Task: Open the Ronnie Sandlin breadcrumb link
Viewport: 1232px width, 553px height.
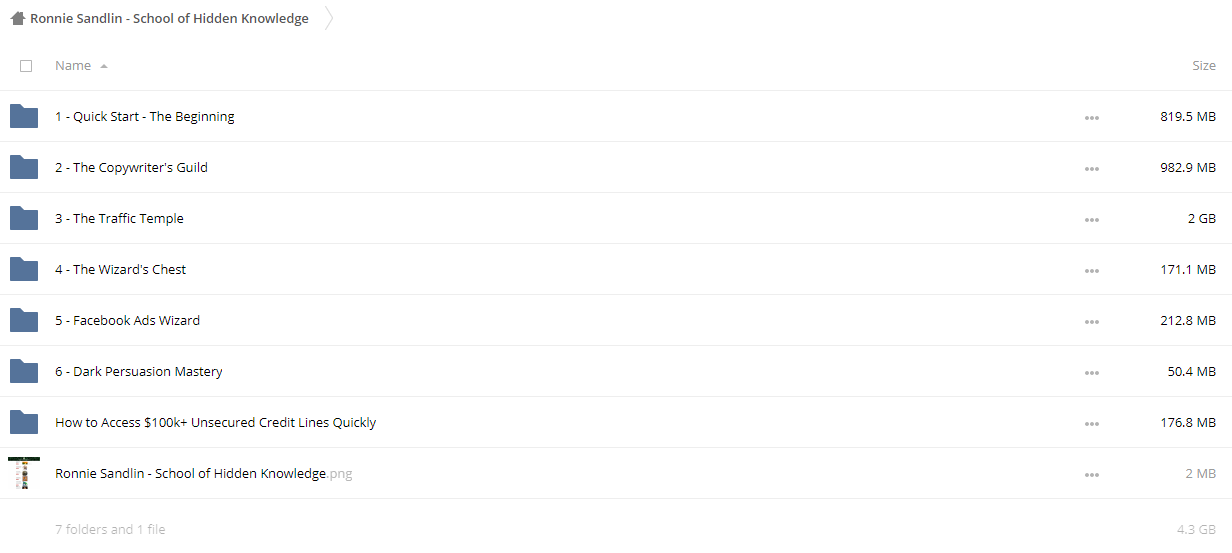Action: point(169,18)
